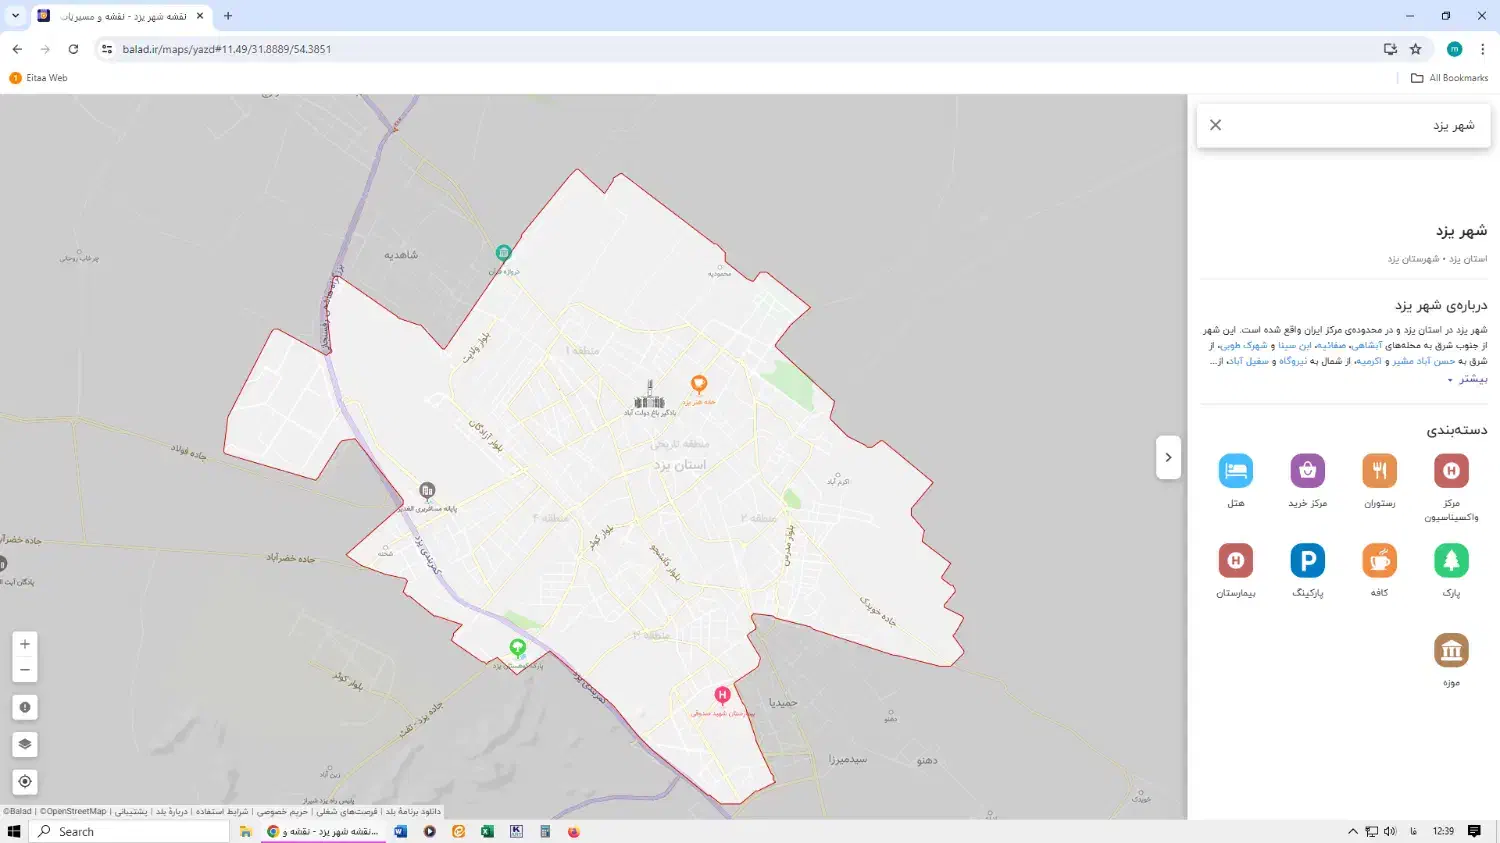Click the پارکینگ blue P icon
Viewport: 1500px width, 843px height.
click(x=1308, y=560)
